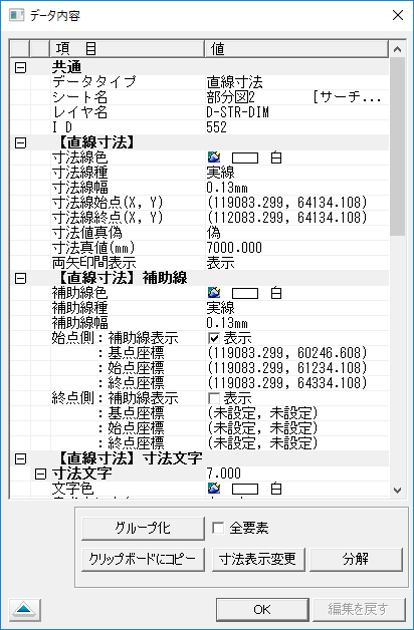Open color picker icon for 文字色
Image resolution: width=414 pixels, height=630 pixels.
point(214,488)
